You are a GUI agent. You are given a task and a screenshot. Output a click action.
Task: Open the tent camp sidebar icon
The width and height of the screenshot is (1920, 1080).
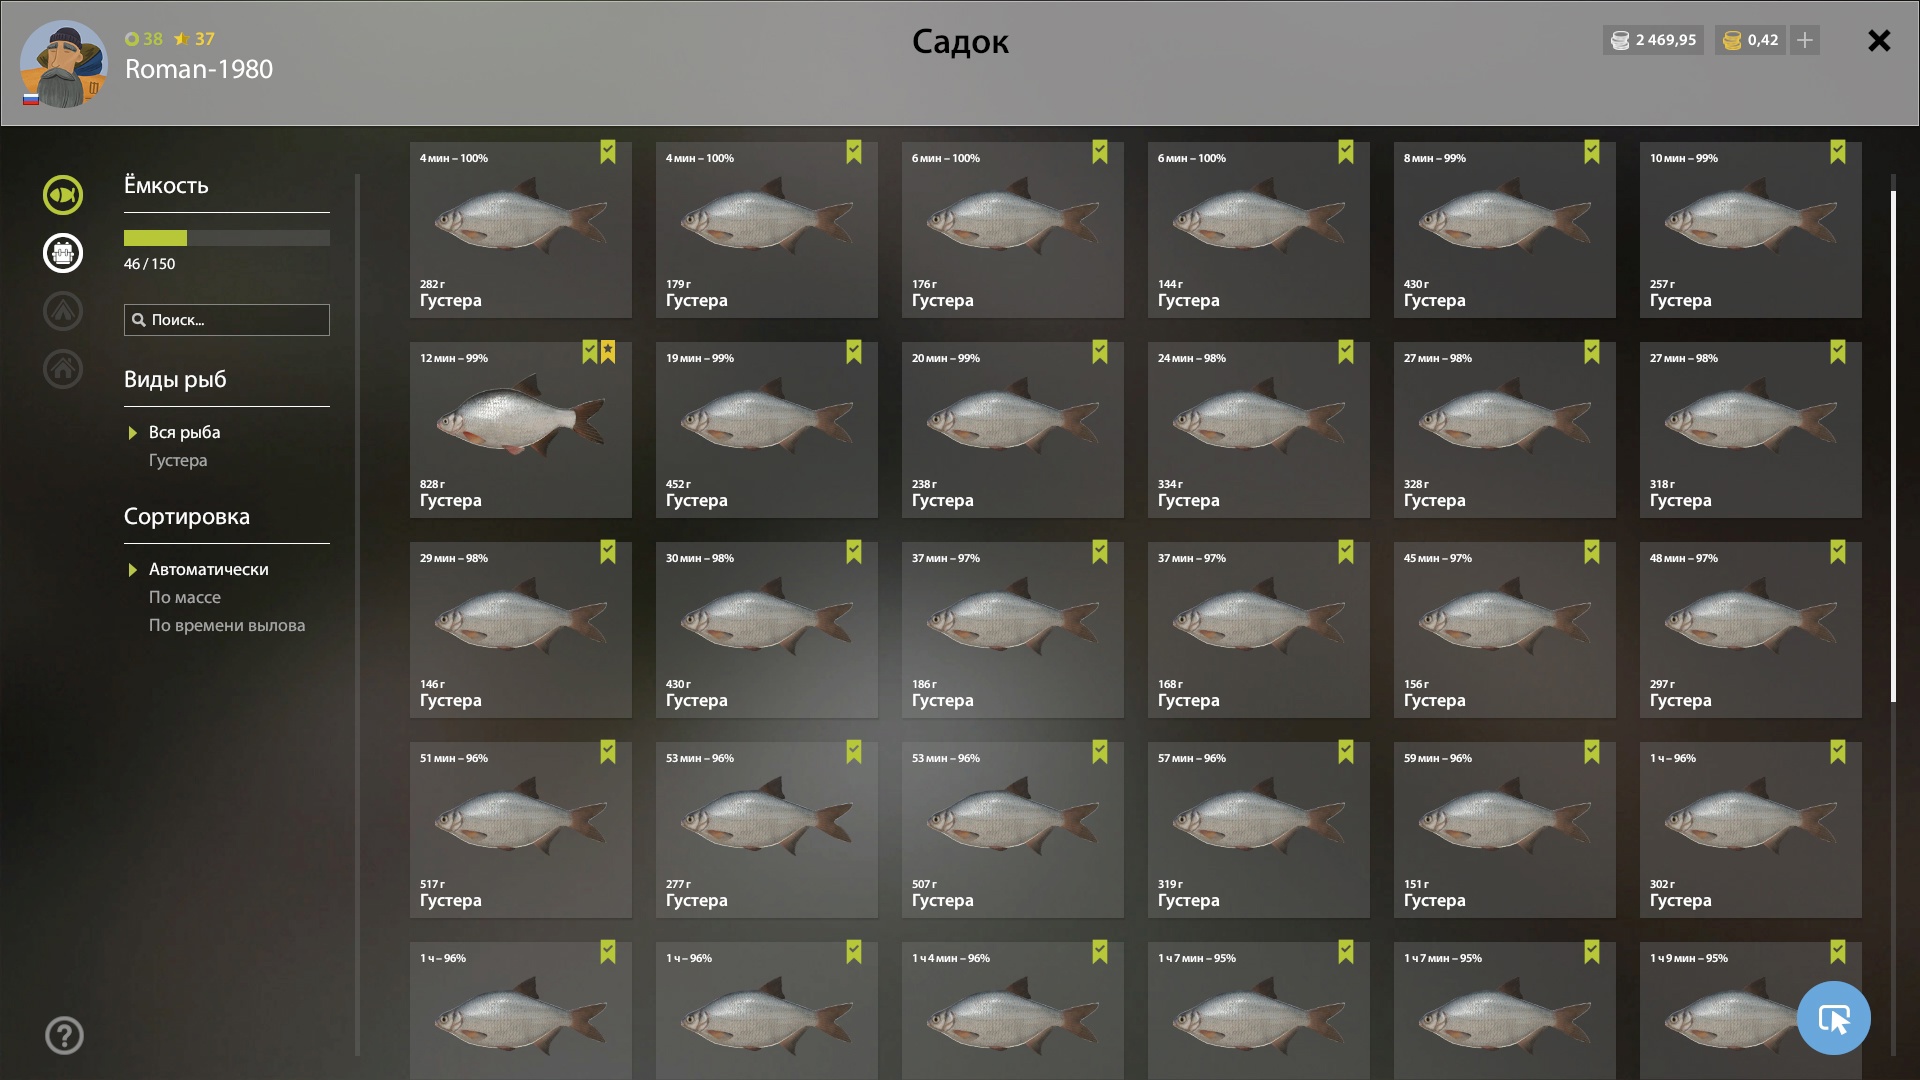62,310
